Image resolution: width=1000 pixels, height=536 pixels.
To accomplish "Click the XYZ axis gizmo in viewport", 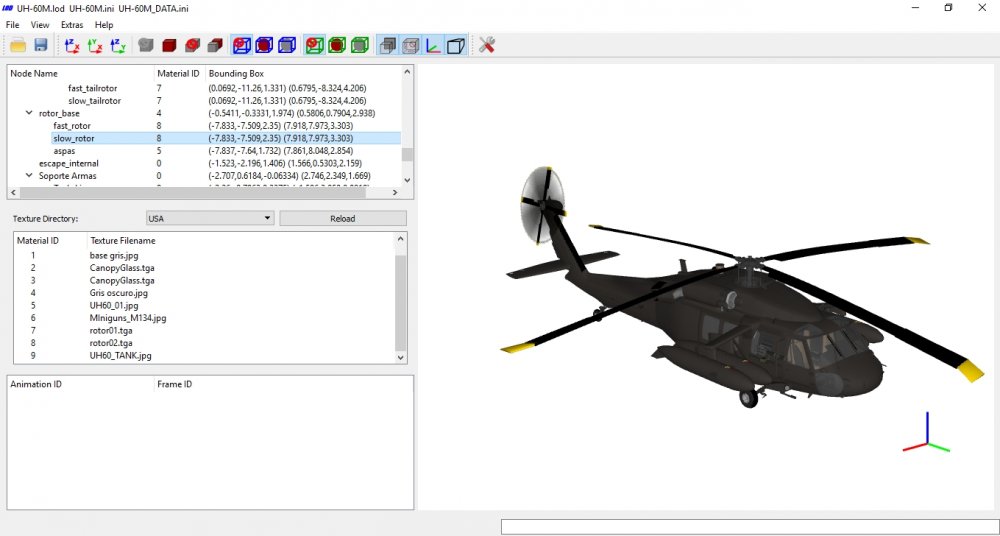I will point(927,432).
